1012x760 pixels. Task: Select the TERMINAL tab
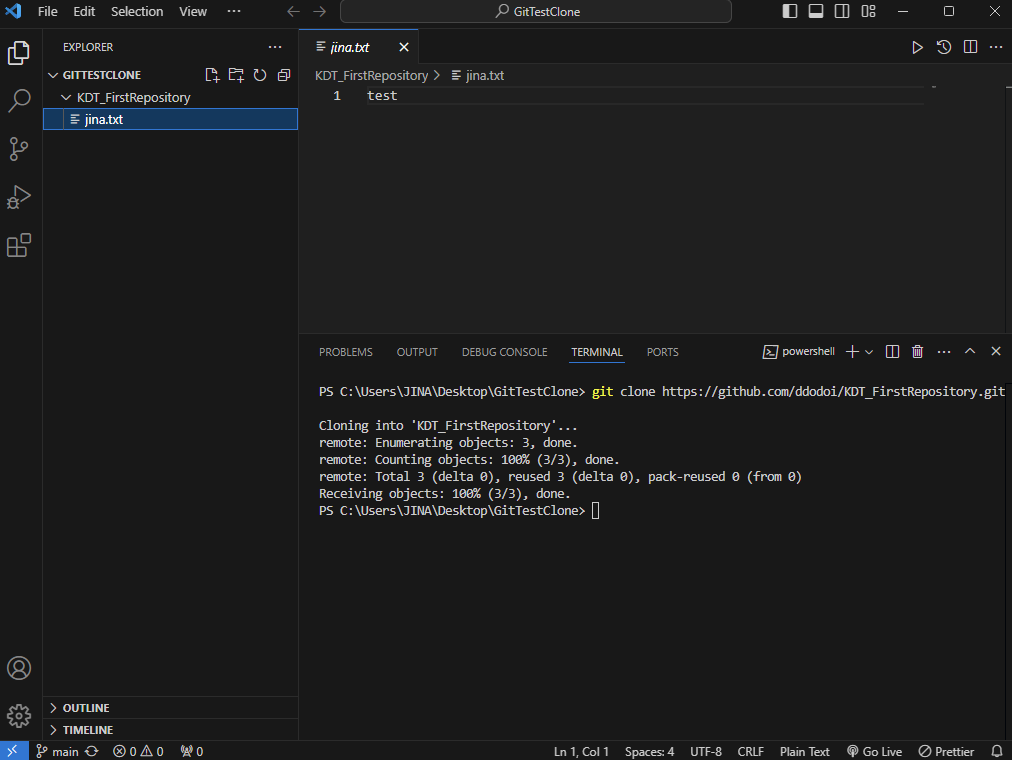tap(597, 352)
